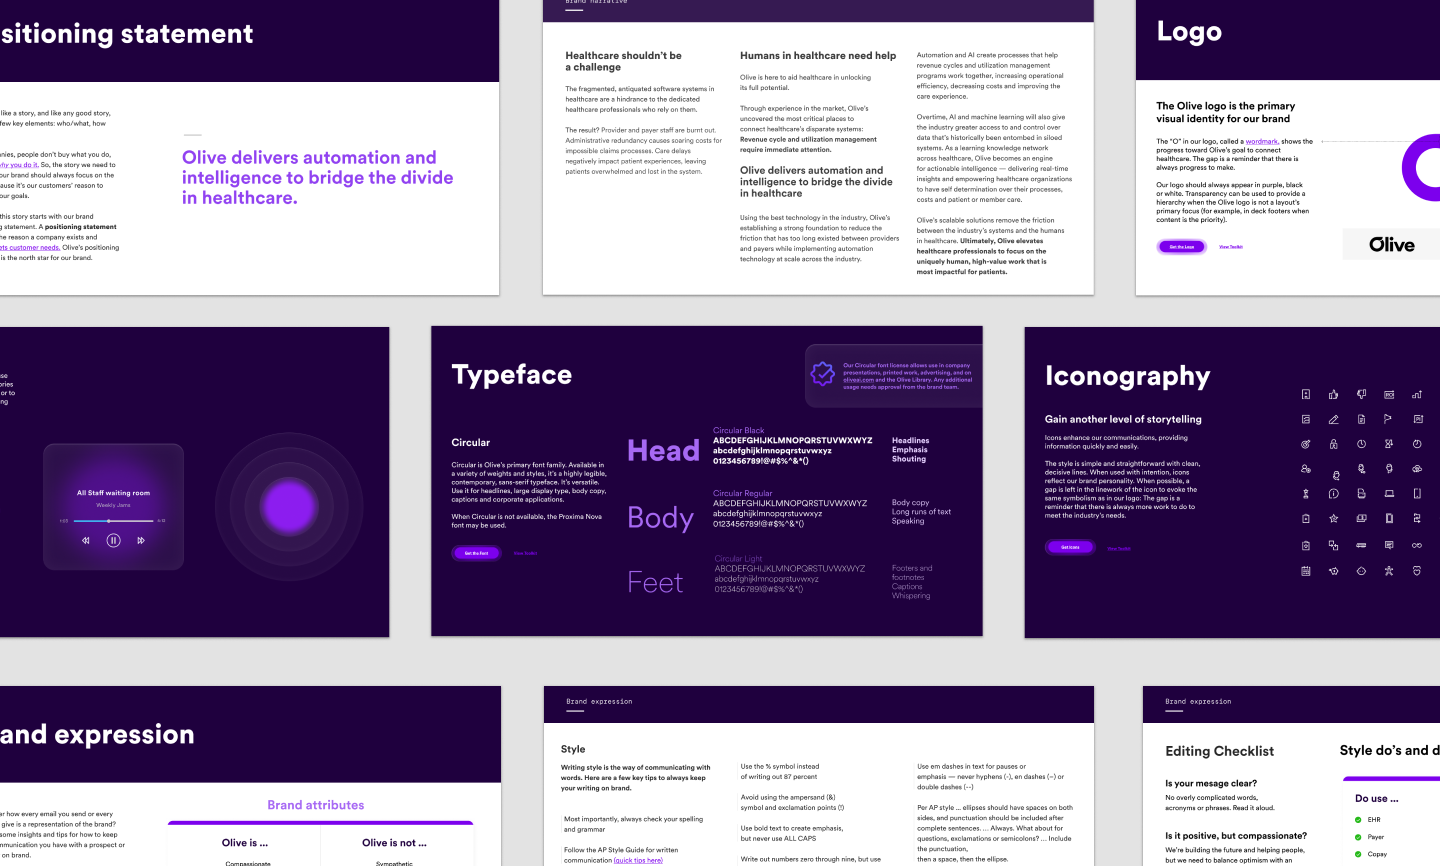Click the Body sample in Circular Regular
The height and width of the screenshot is (866, 1440).
pos(660,518)
